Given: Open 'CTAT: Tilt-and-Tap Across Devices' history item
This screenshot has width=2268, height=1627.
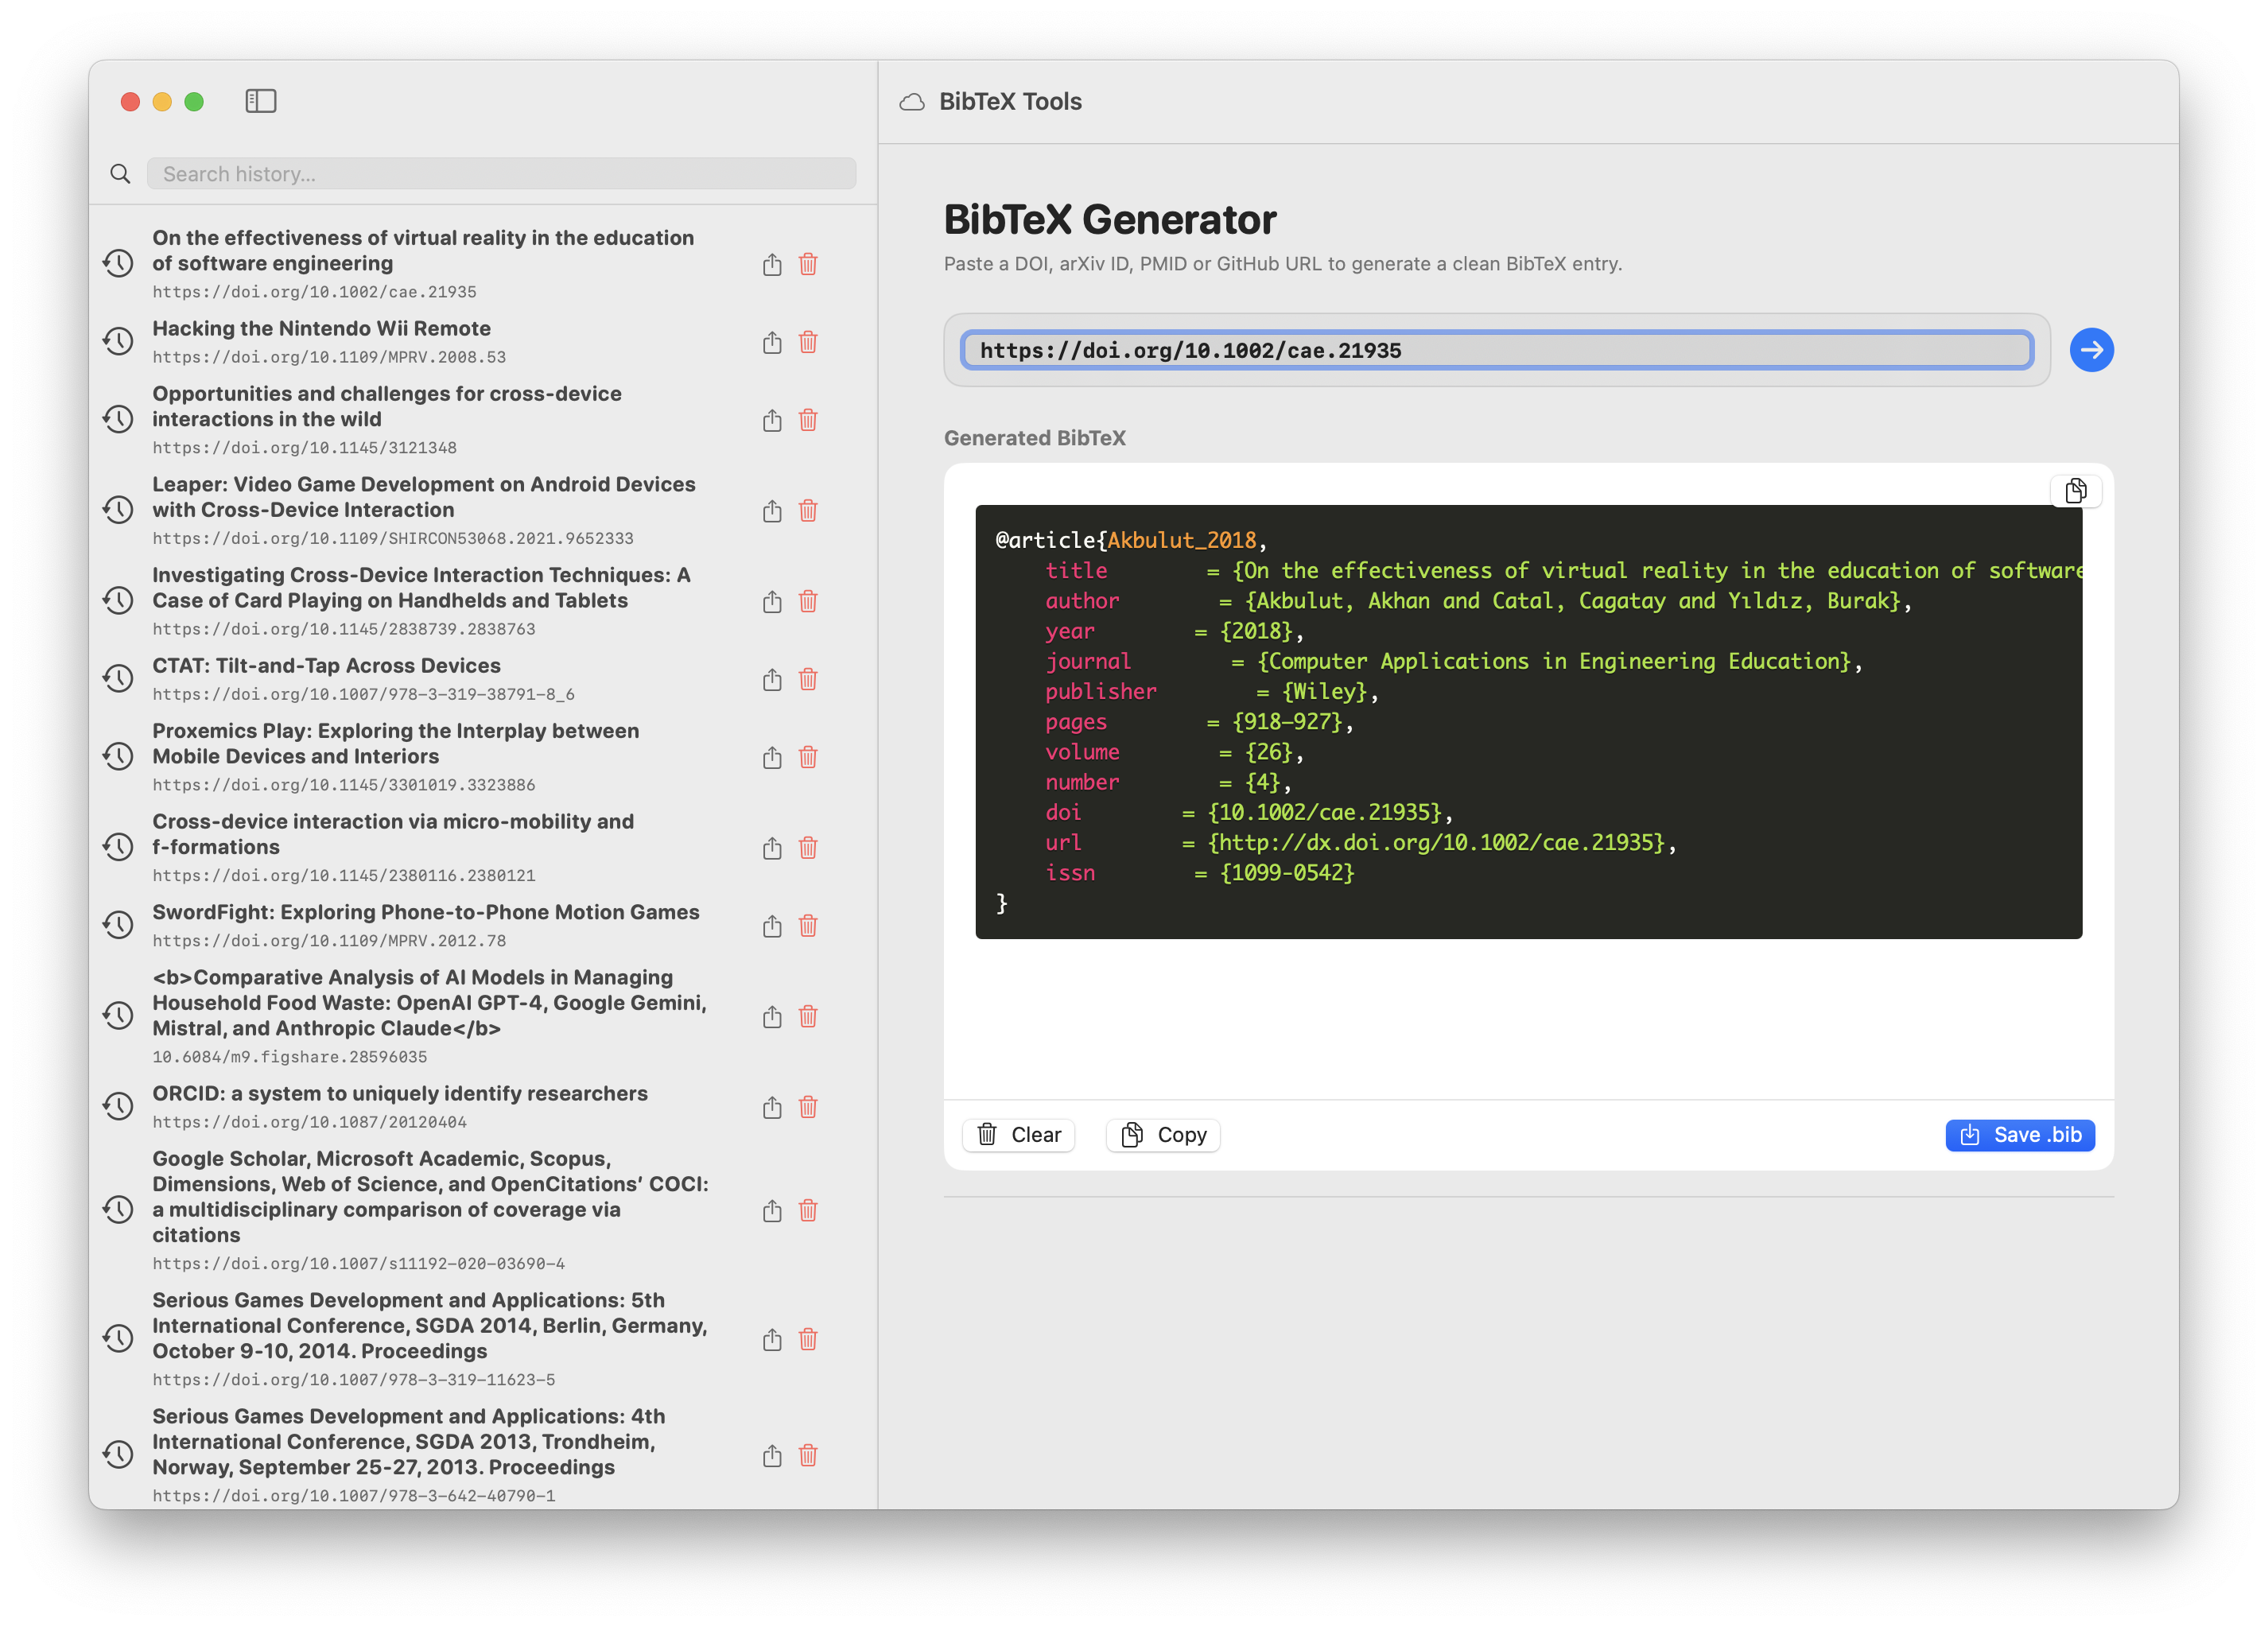Looking at the screenshot, I should tap(326, 665).
